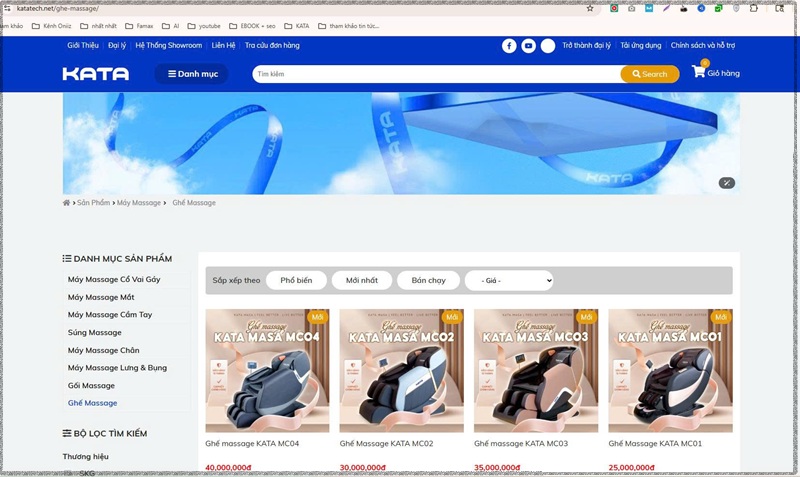This screenshot has width=800, height=477.
Task: Open Ghế Massage KATA MC01 title link
Action: coord(655,444)
